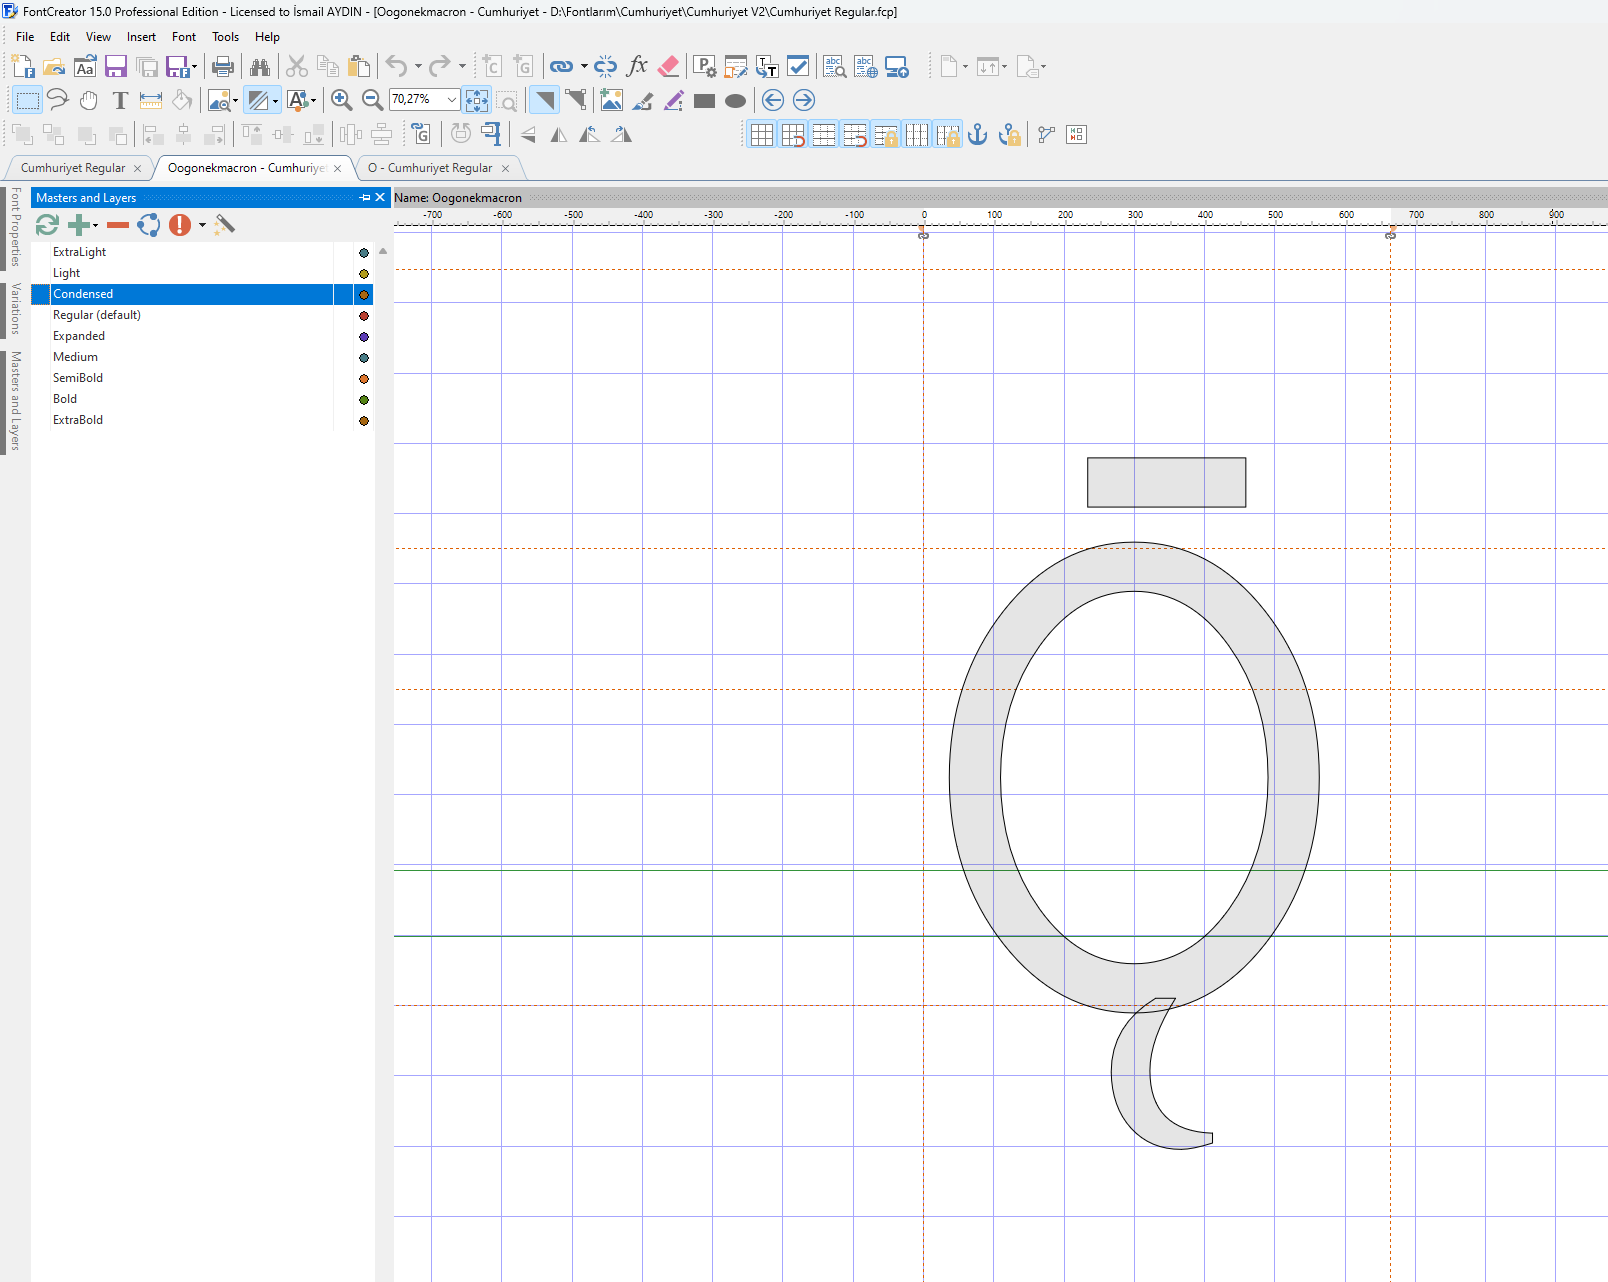The width and height of the screenshot is (1608, 1282).
Task: Expand the redo history arrow
Action: click(x=462, y=67)
